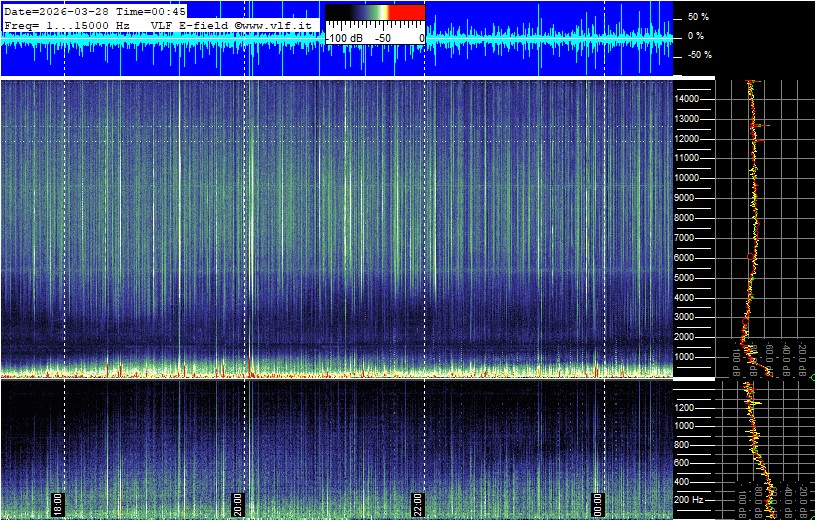Click the 20:00 time marker label
816x521 pixels.
pos(237,503)
